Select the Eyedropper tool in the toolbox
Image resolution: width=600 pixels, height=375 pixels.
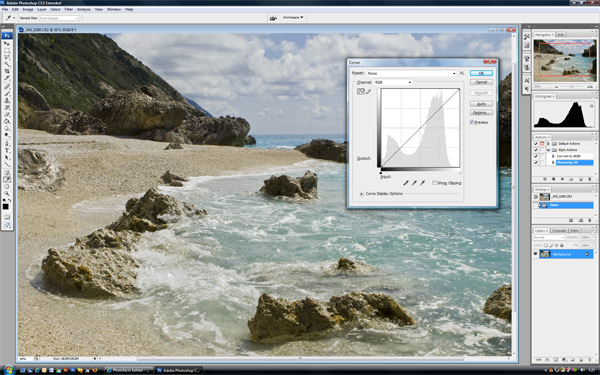pos(7,179)
